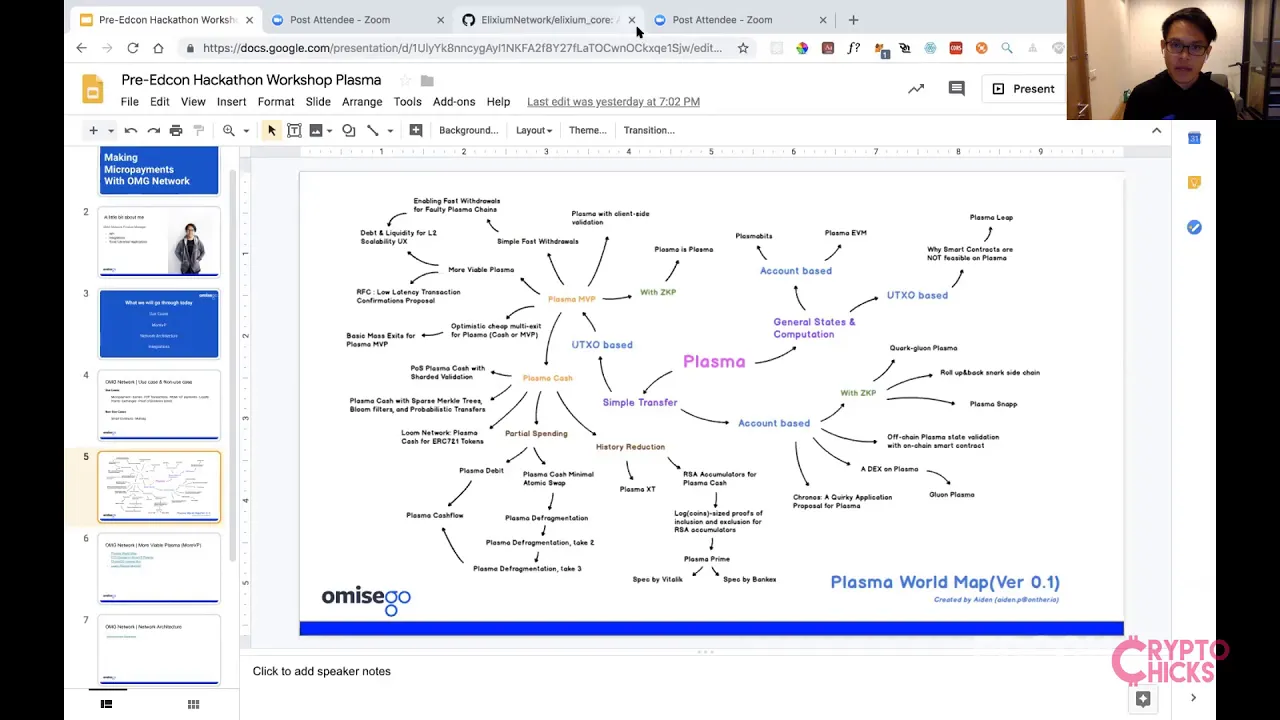The height and width of the screenshot is (720, 1280).
Task: Reload the browser page
Action: pyautogui.click(x=132, y=48)
